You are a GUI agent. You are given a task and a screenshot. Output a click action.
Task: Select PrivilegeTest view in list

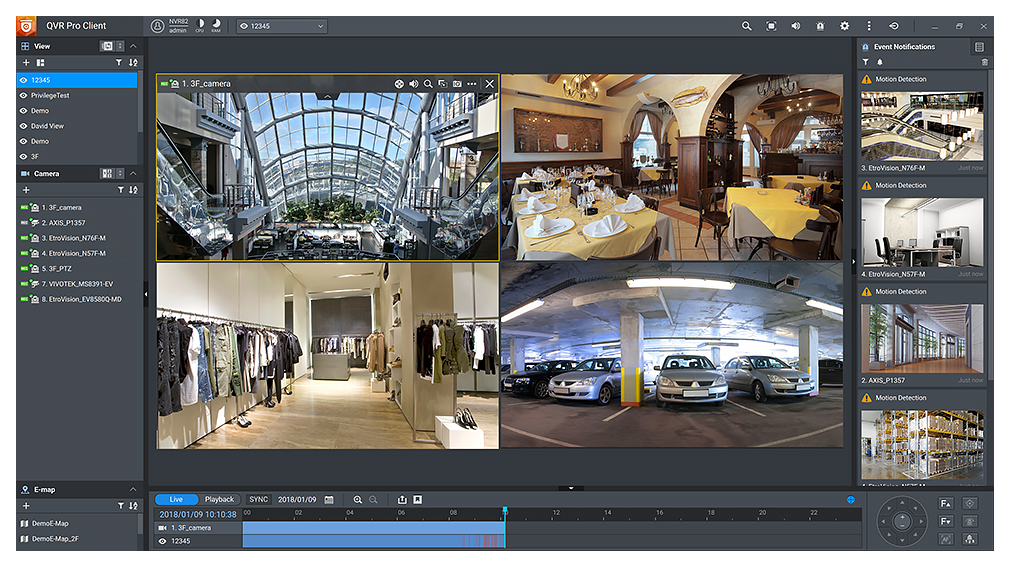(50, 95)
